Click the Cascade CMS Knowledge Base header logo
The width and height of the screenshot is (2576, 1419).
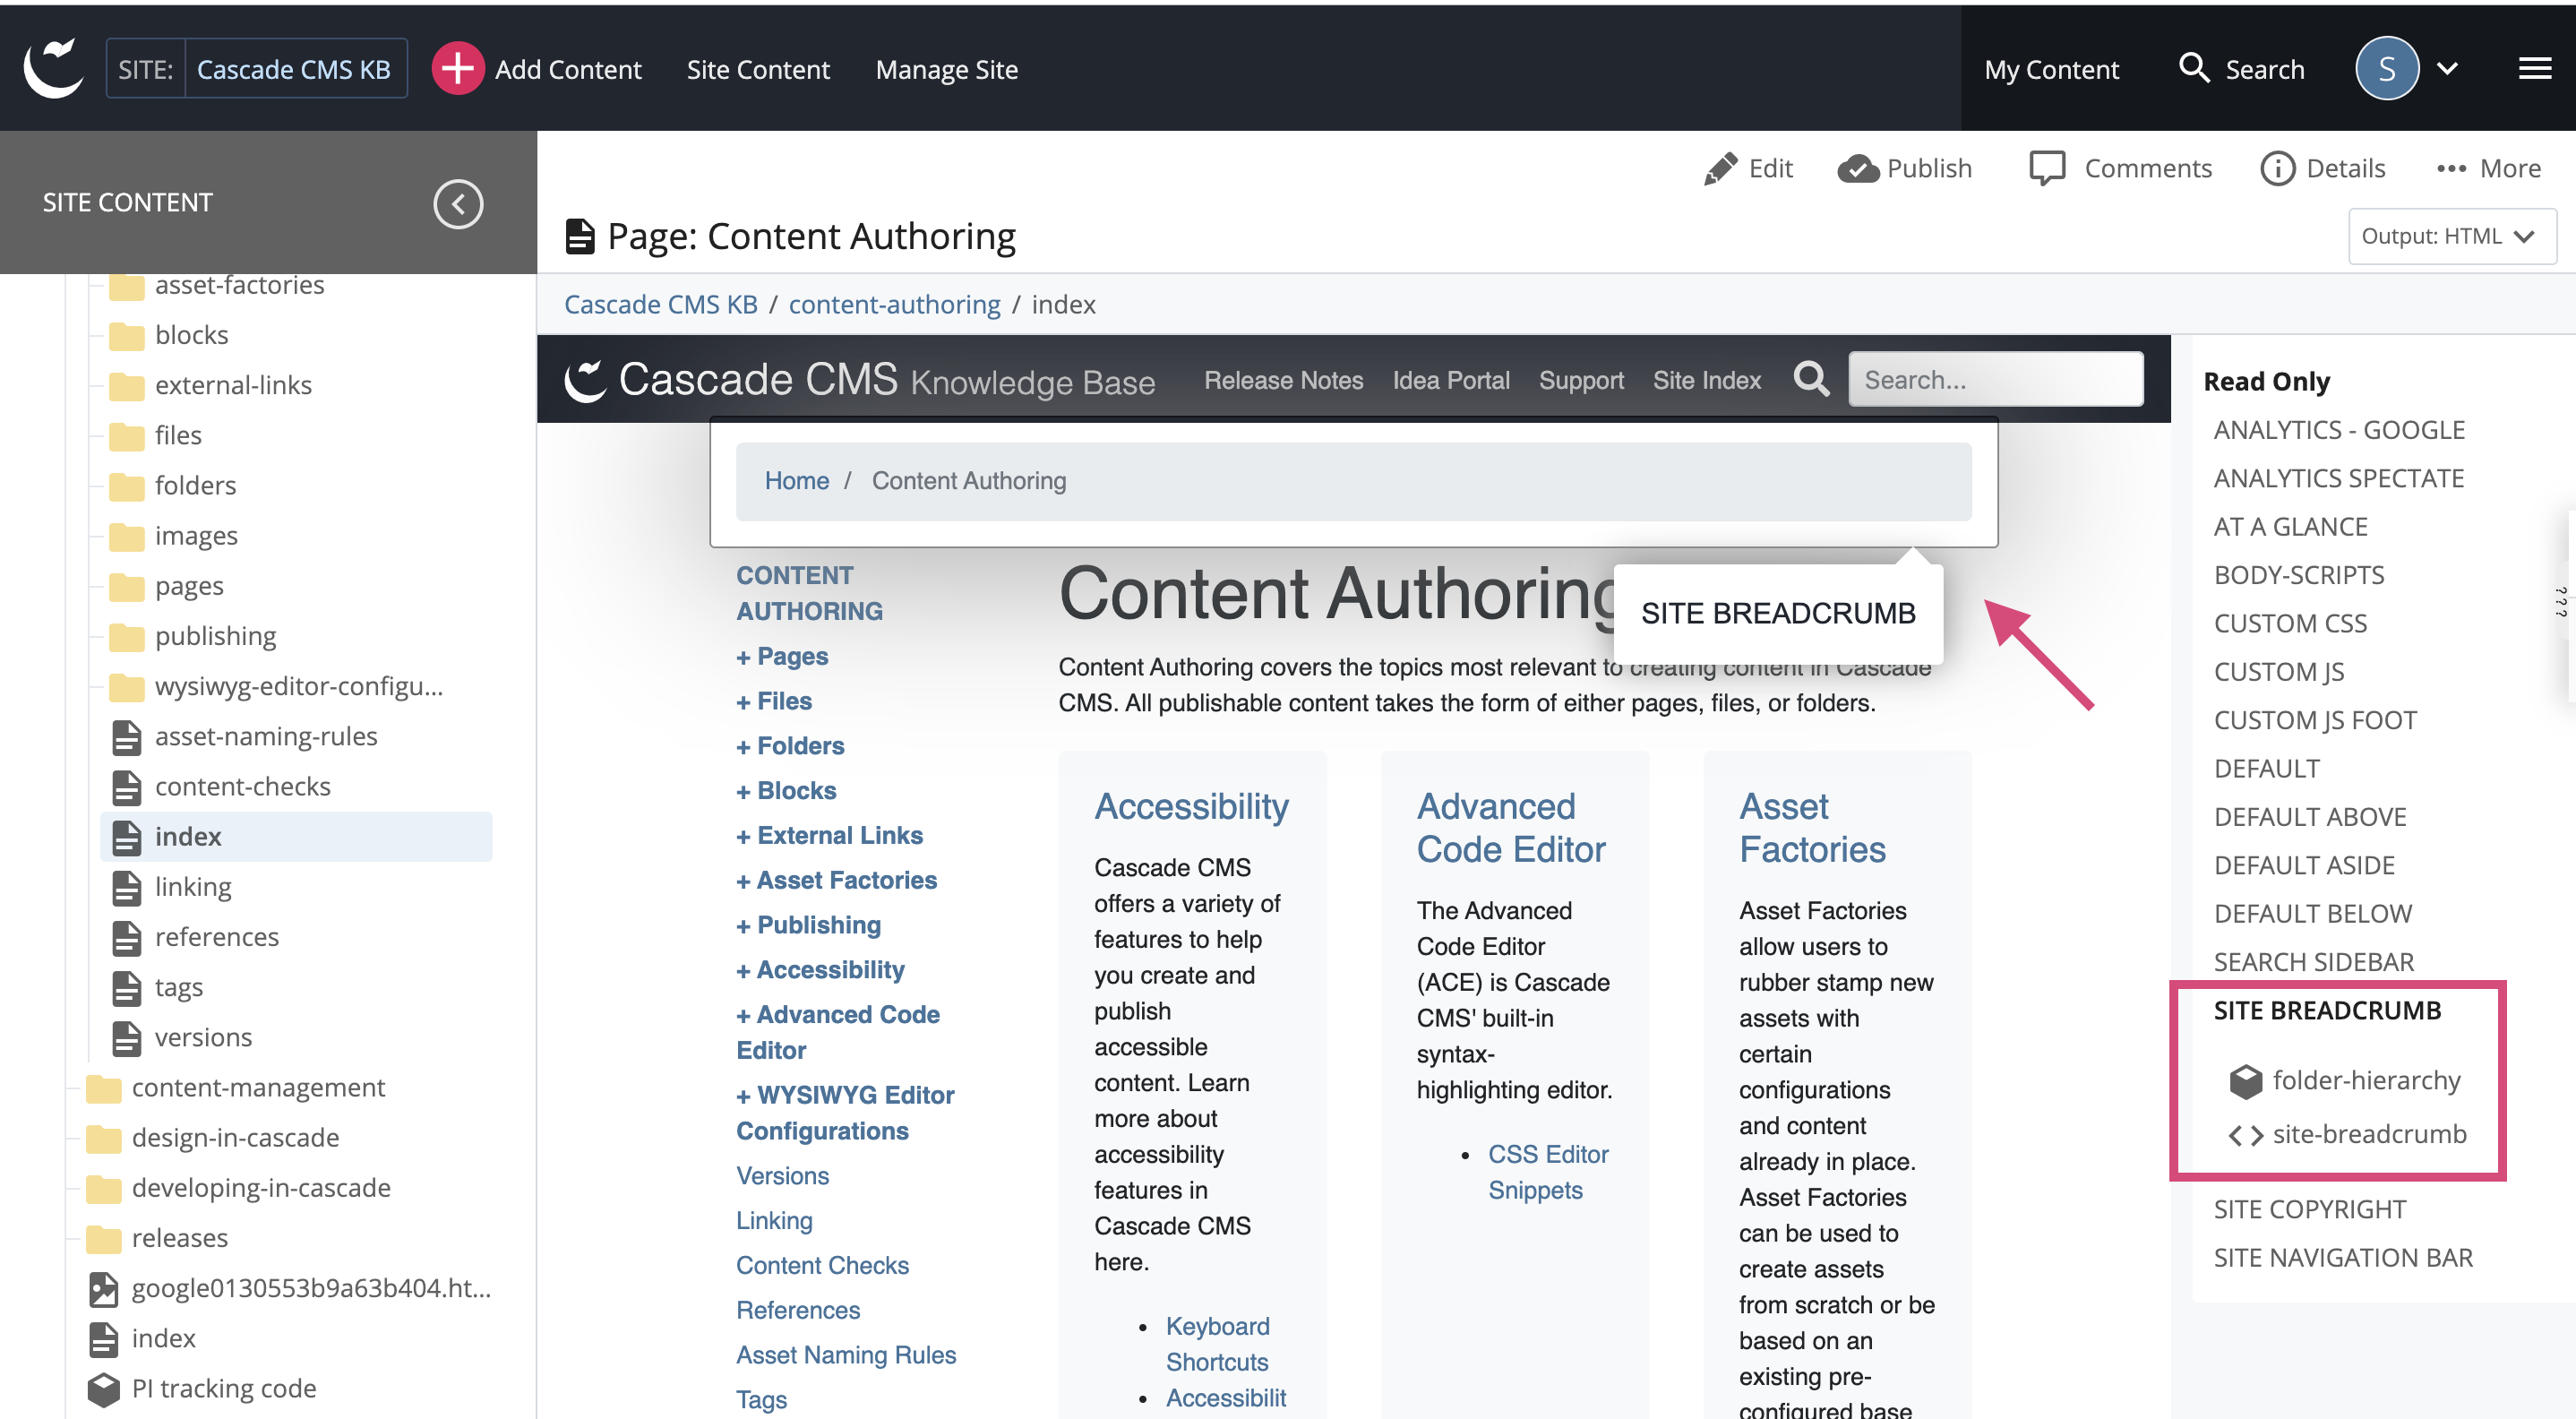coord(859,380)
